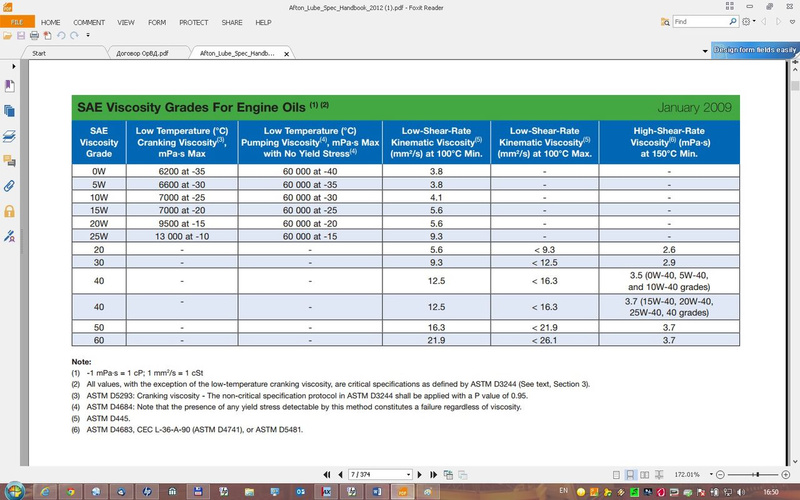The width and height of the screenshot is (800, 500).
Task: Open the Bookmarks panel in left sidebar
Action: 9,85
